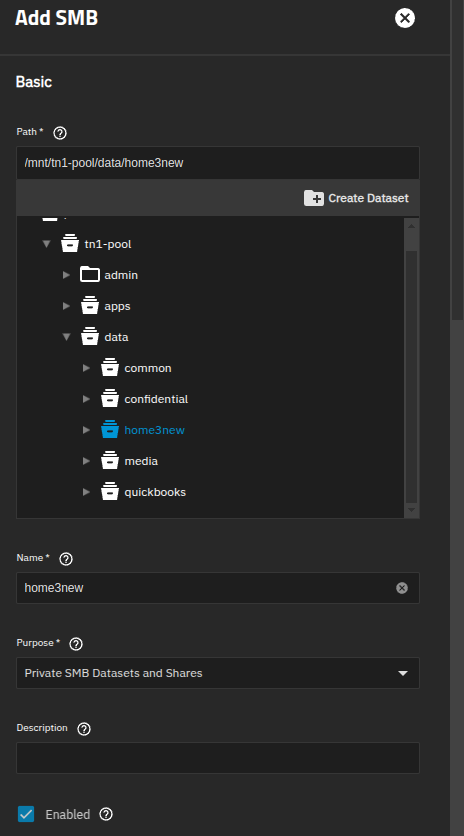
Task: Click the Description help question mark
Action: click(x=84, y=729)
